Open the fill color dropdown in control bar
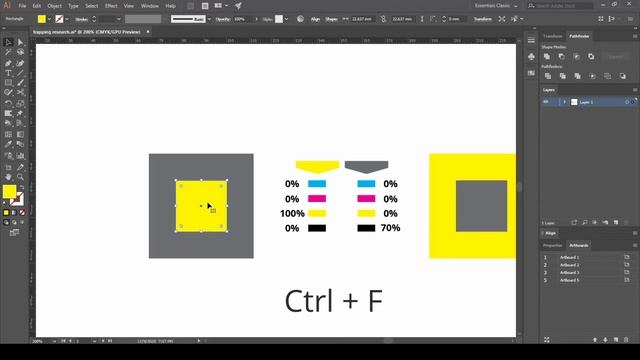Image resolution: width=640 pixels, height=360 pixels. (49, 19)
